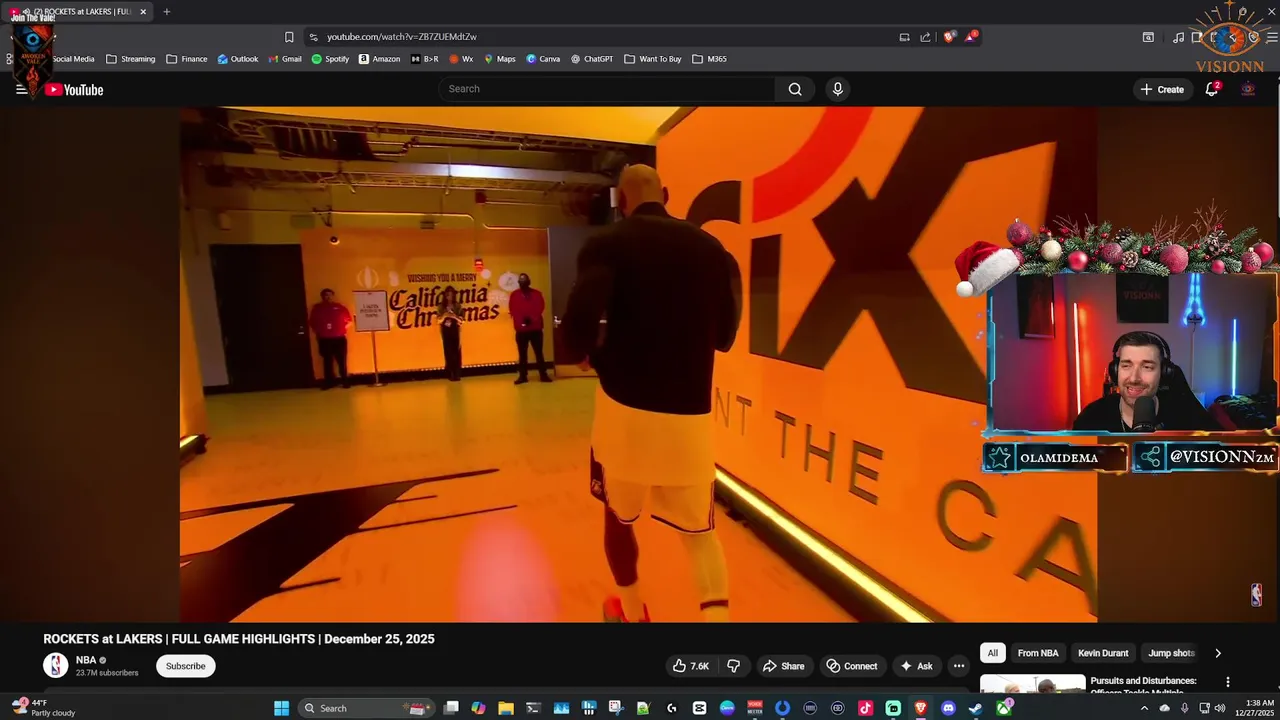This screenshot has height=720, width=1280.
Task: Select the All filter chip
Action: coord(993,653)
